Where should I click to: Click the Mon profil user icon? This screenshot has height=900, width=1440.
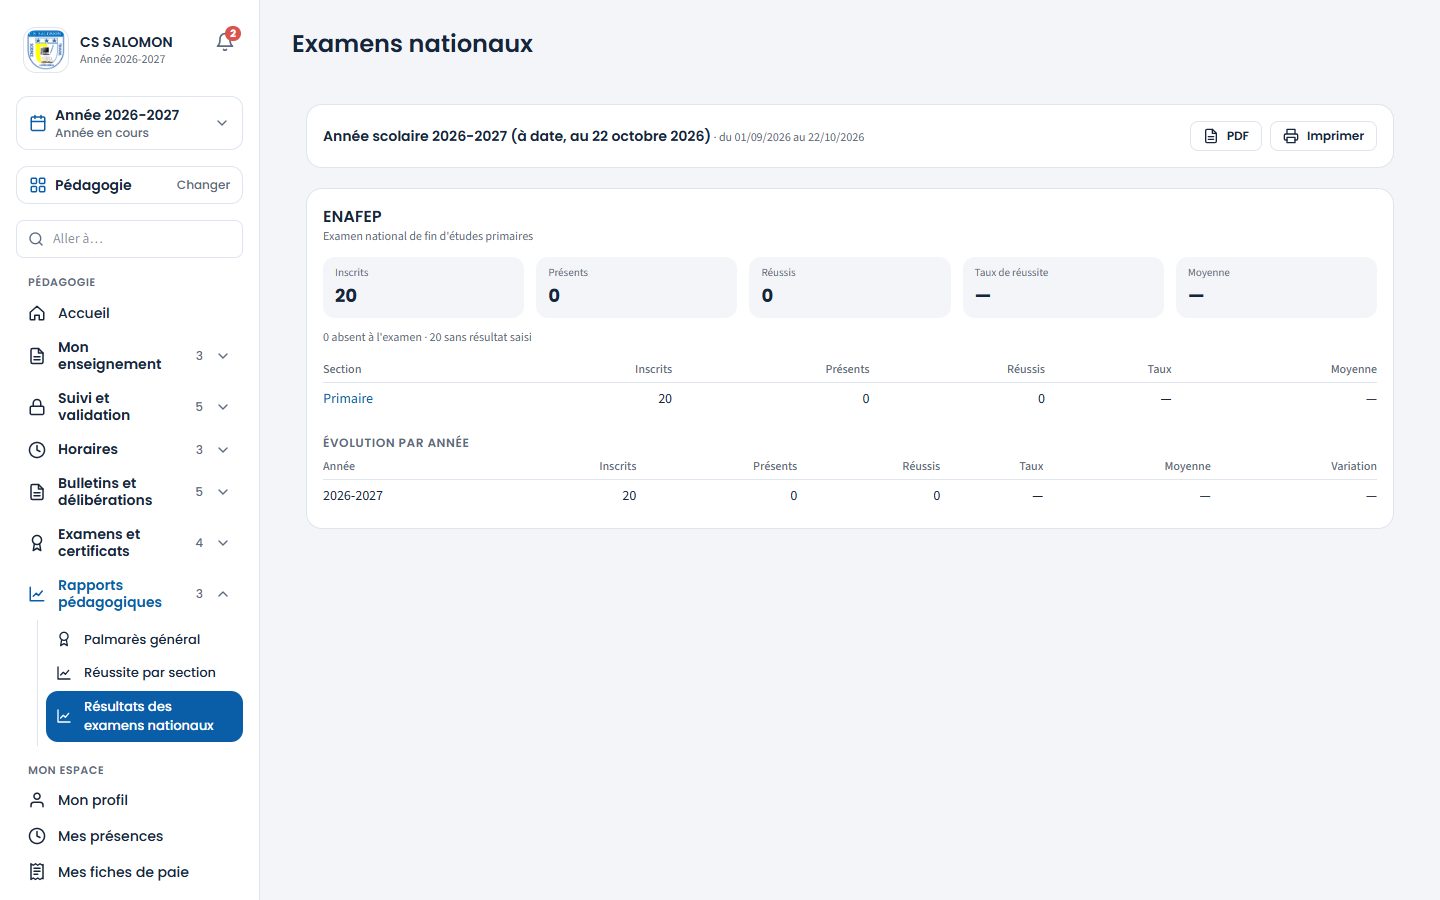point(37,800)
